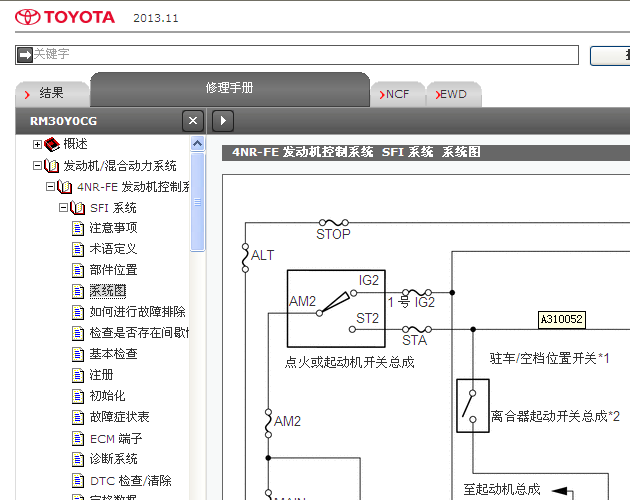Click the document icon beside ECM 端子
Viewport: 630px width, 500px height.
click(x=78, y=439)
